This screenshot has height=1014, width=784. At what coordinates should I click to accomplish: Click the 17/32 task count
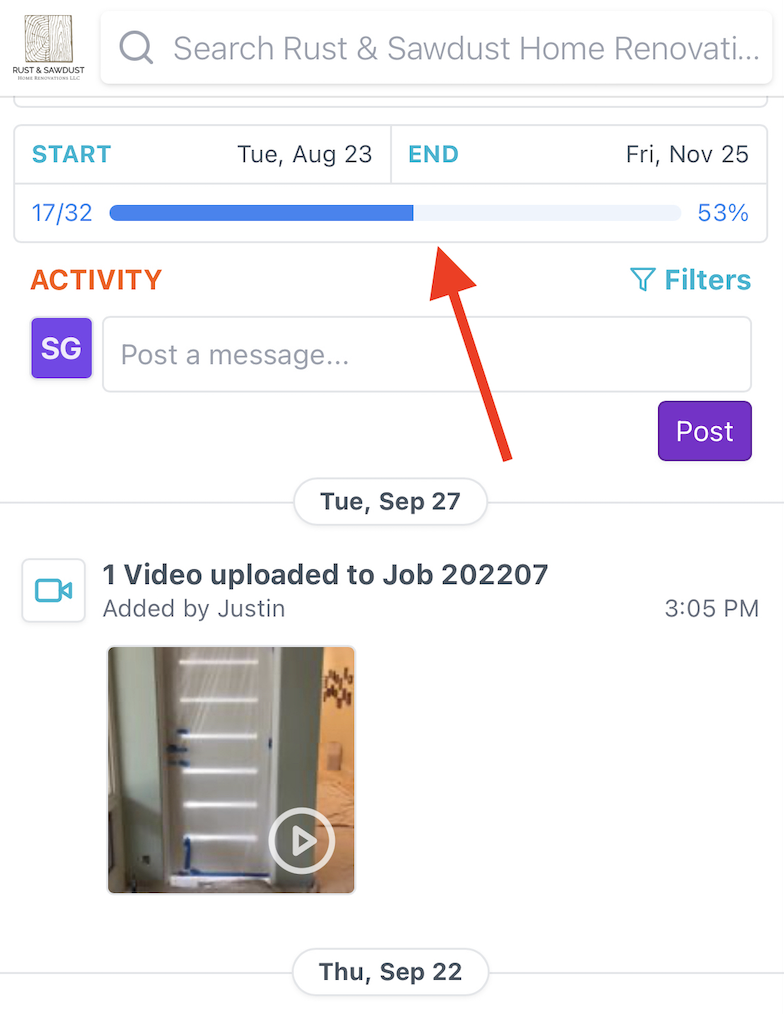pyautogui.click(x=62, y=213)
